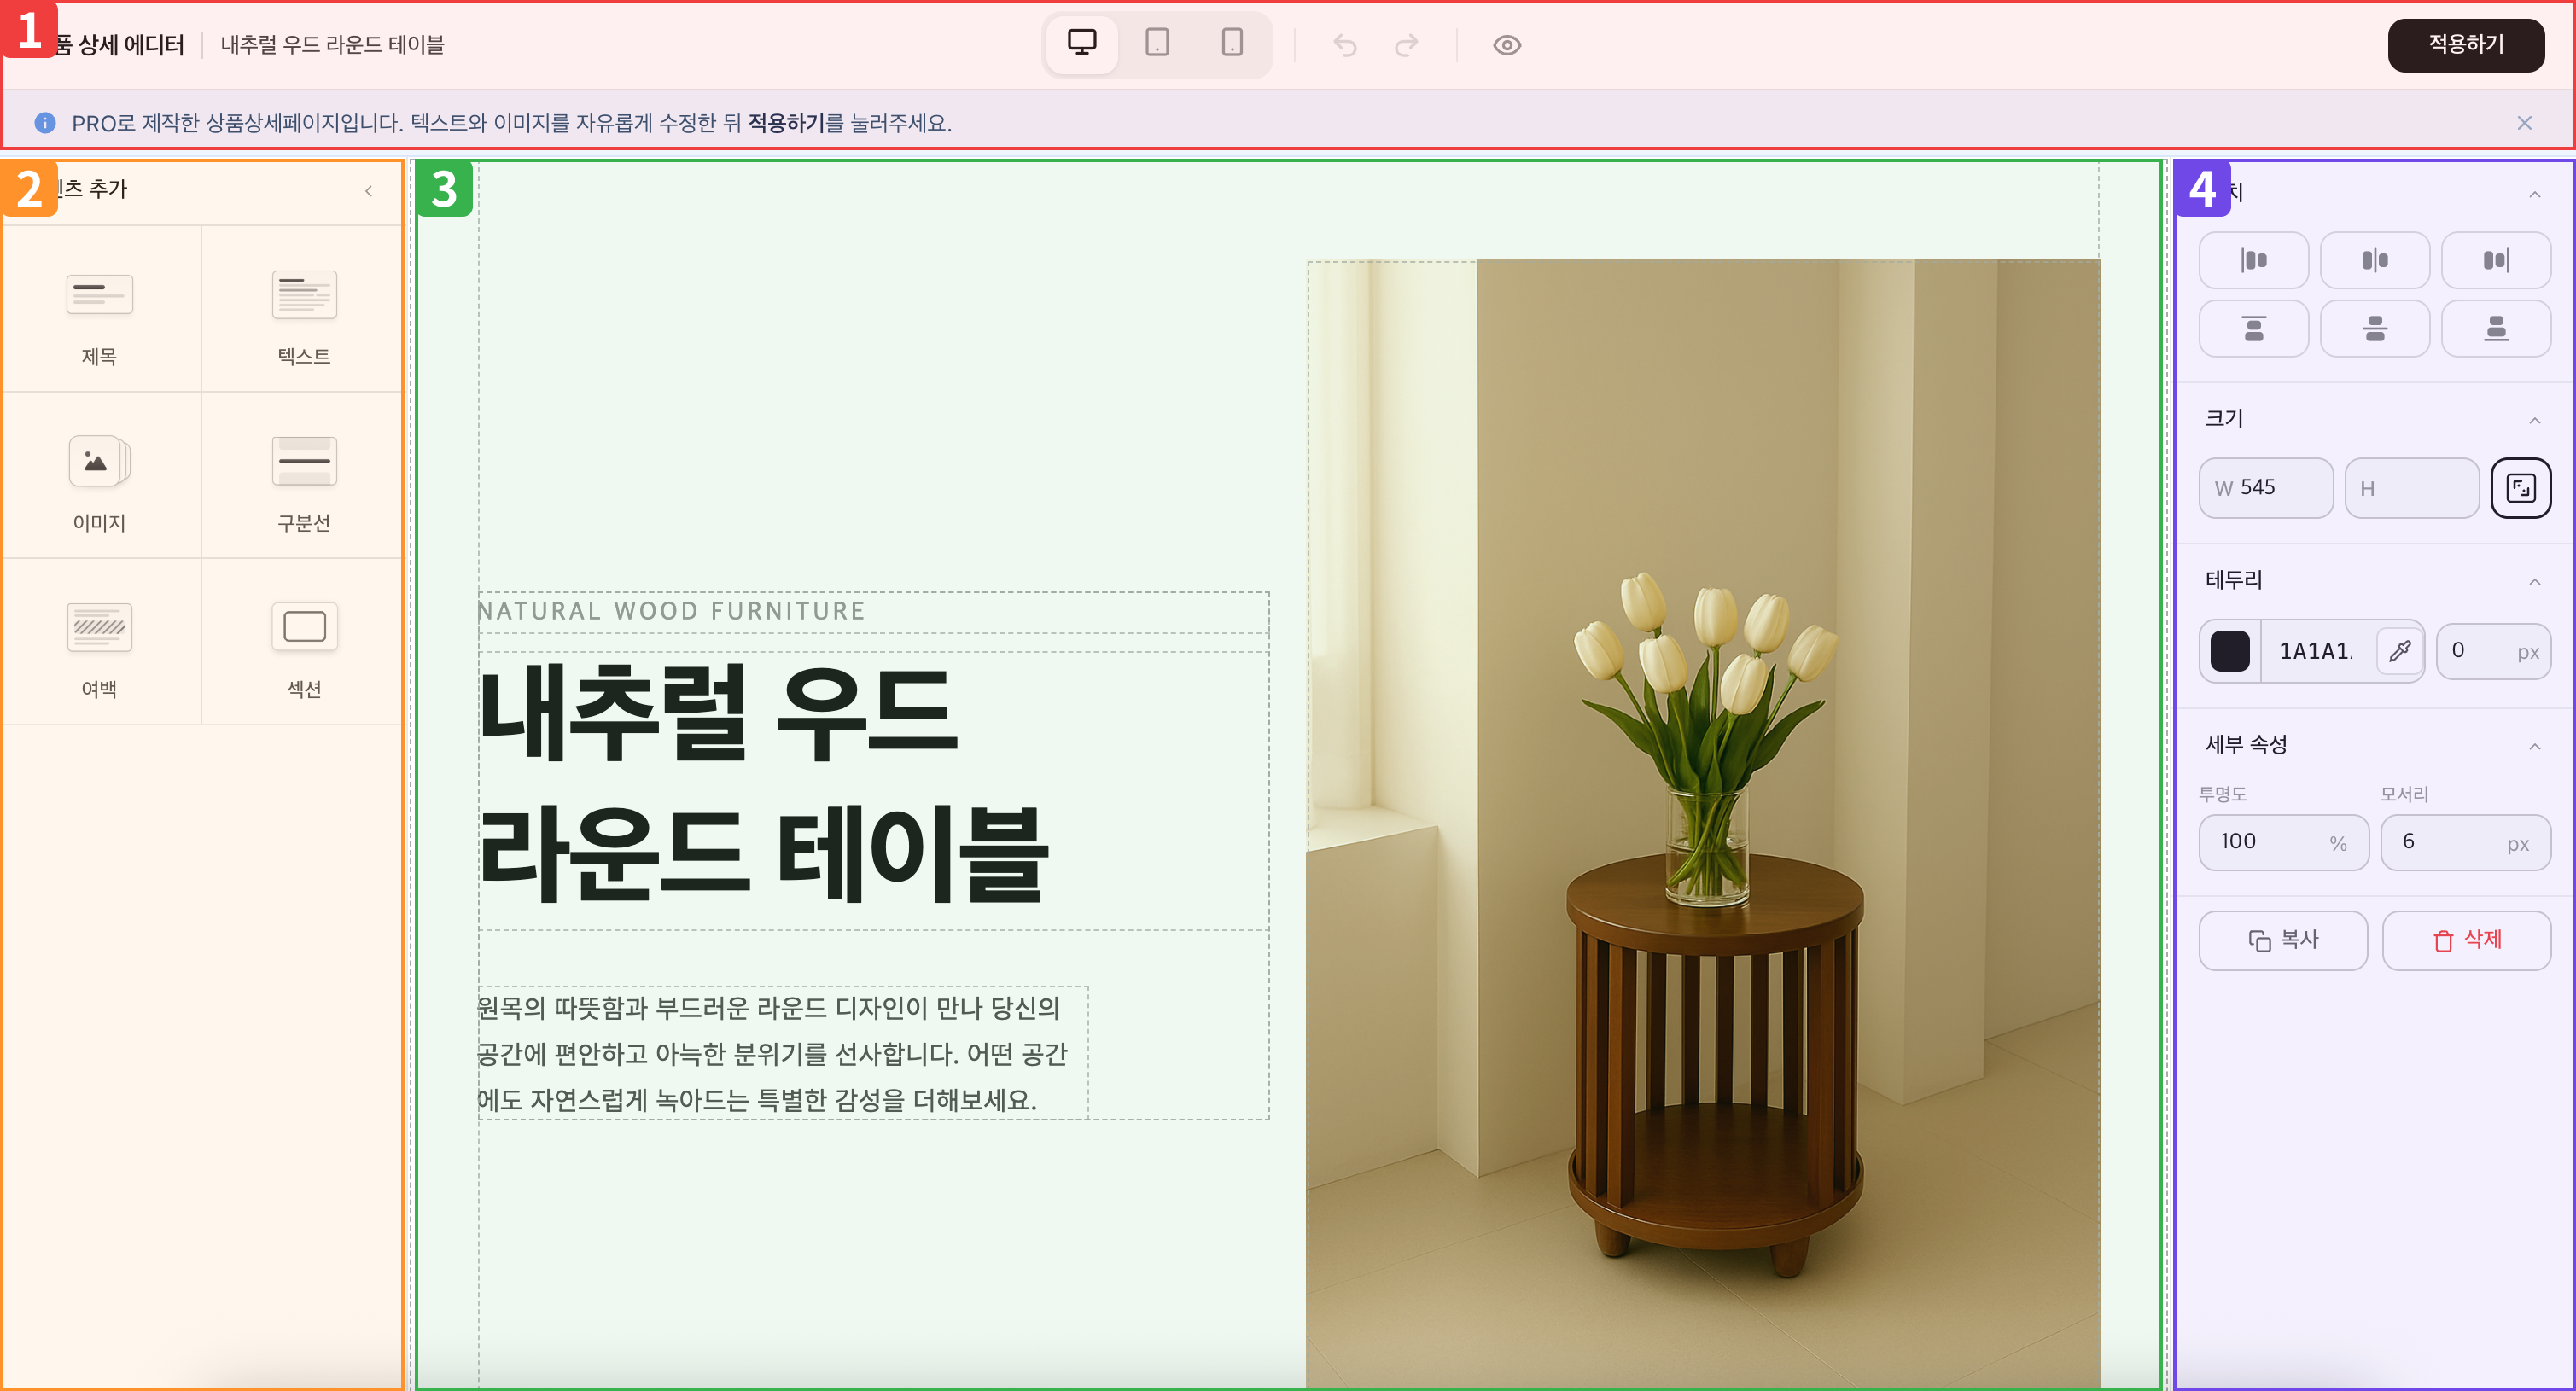The image size is (2576, 1391).
Task: Click the 삭제 delete button
Action: [2466, 940]
